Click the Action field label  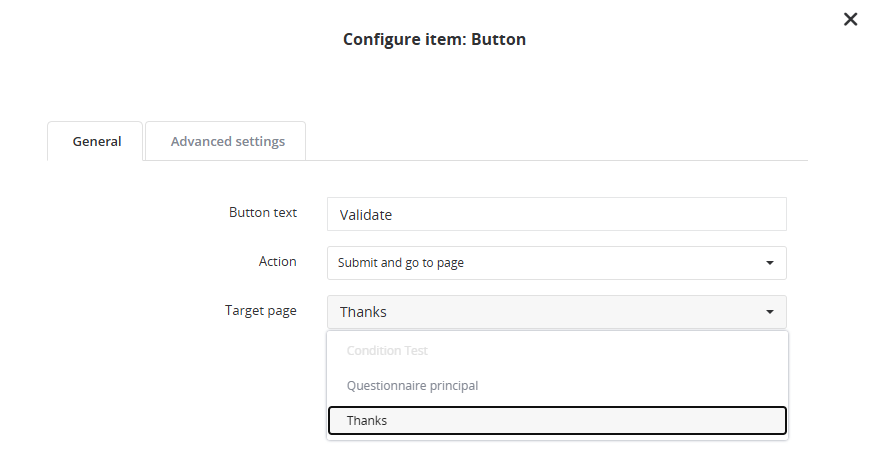tap(278, 261)
